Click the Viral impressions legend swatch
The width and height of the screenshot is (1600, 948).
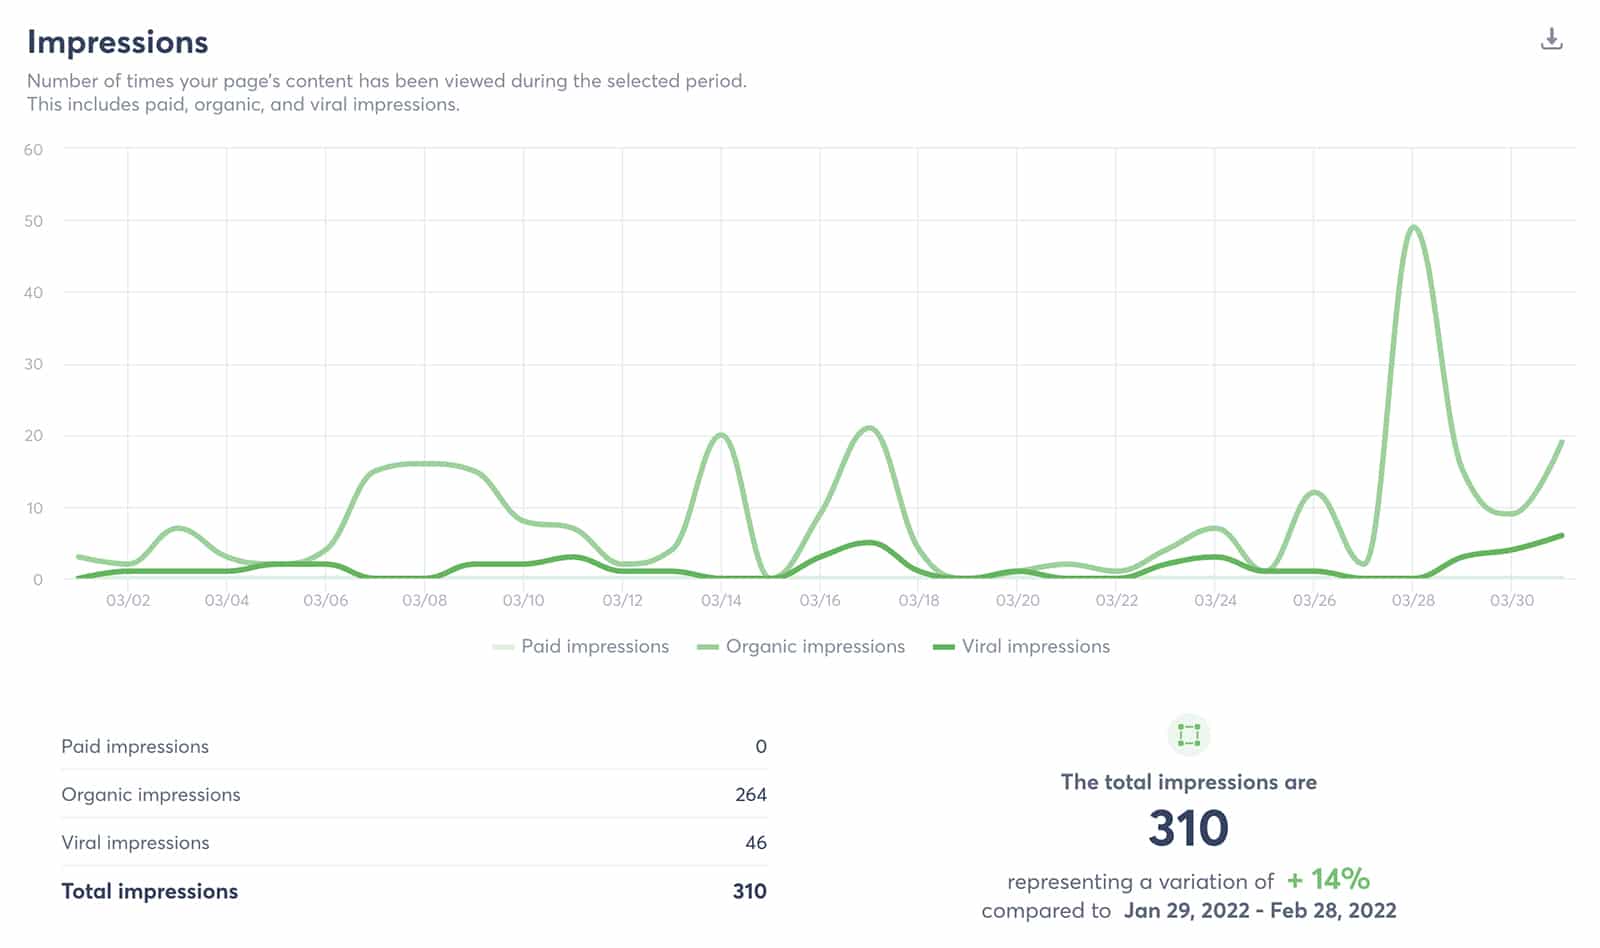coord(942,646)
